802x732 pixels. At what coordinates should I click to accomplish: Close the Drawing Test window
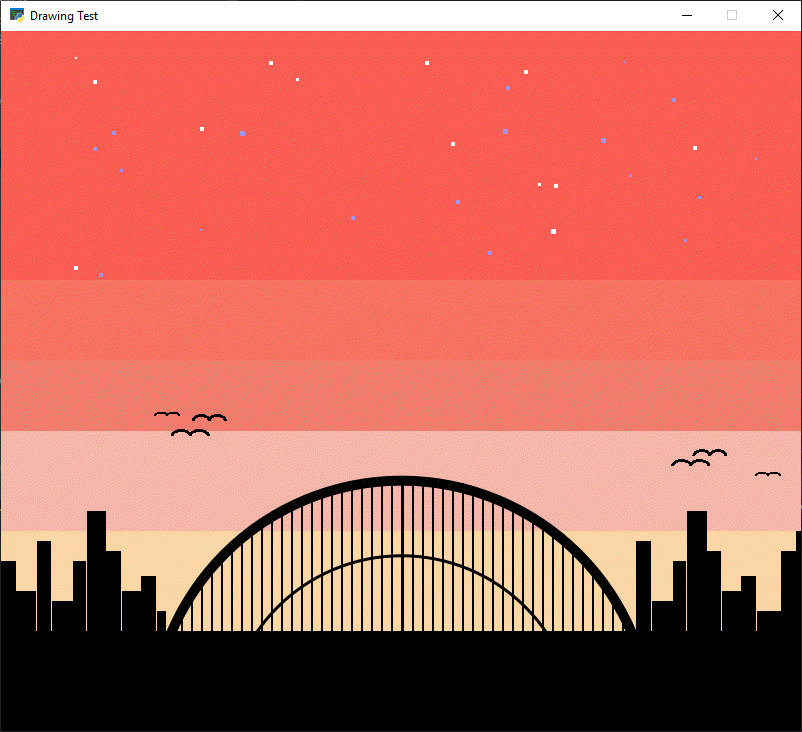click(x=777, y=16)
